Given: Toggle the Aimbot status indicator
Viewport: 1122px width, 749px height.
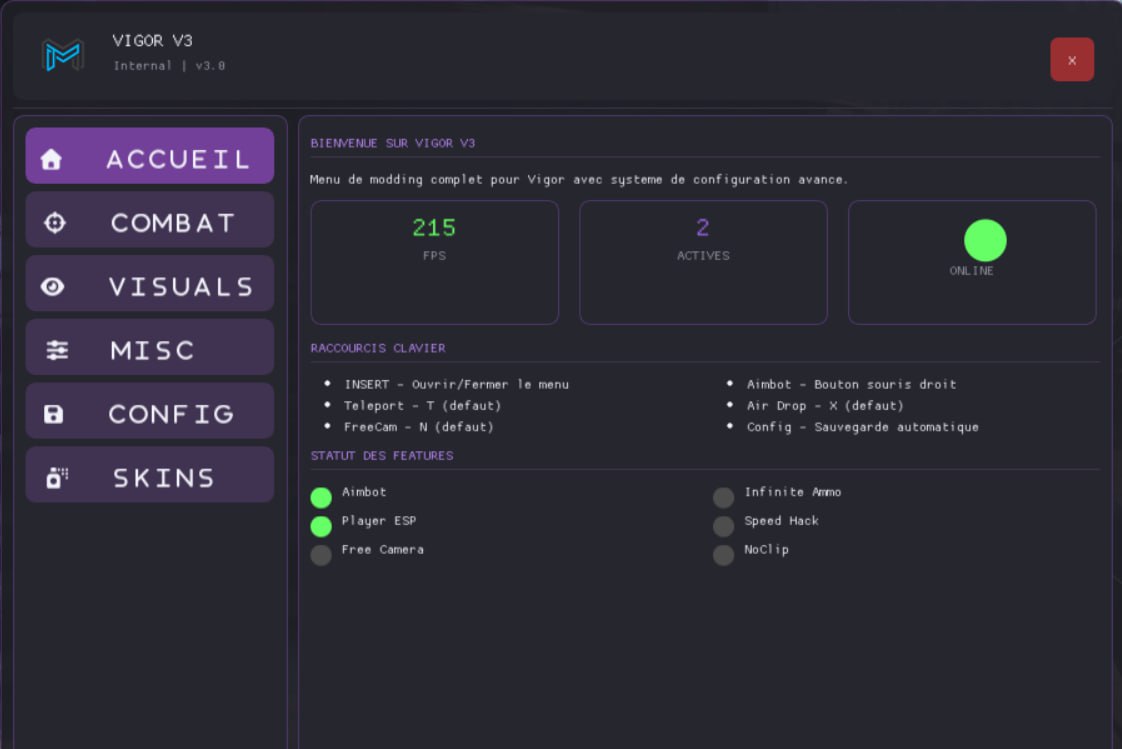Looking at the screenshot, I should point(321,498).
